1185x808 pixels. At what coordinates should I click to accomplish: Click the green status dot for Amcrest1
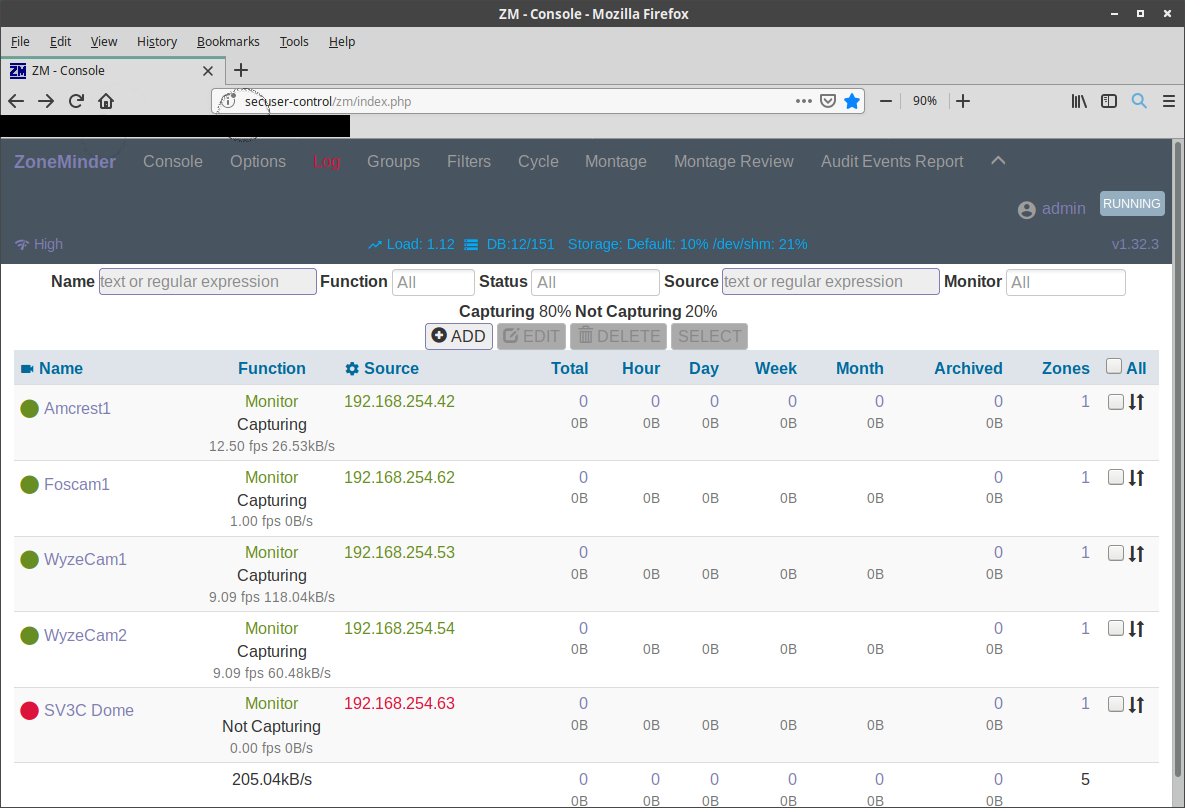(x=29, y=409)
